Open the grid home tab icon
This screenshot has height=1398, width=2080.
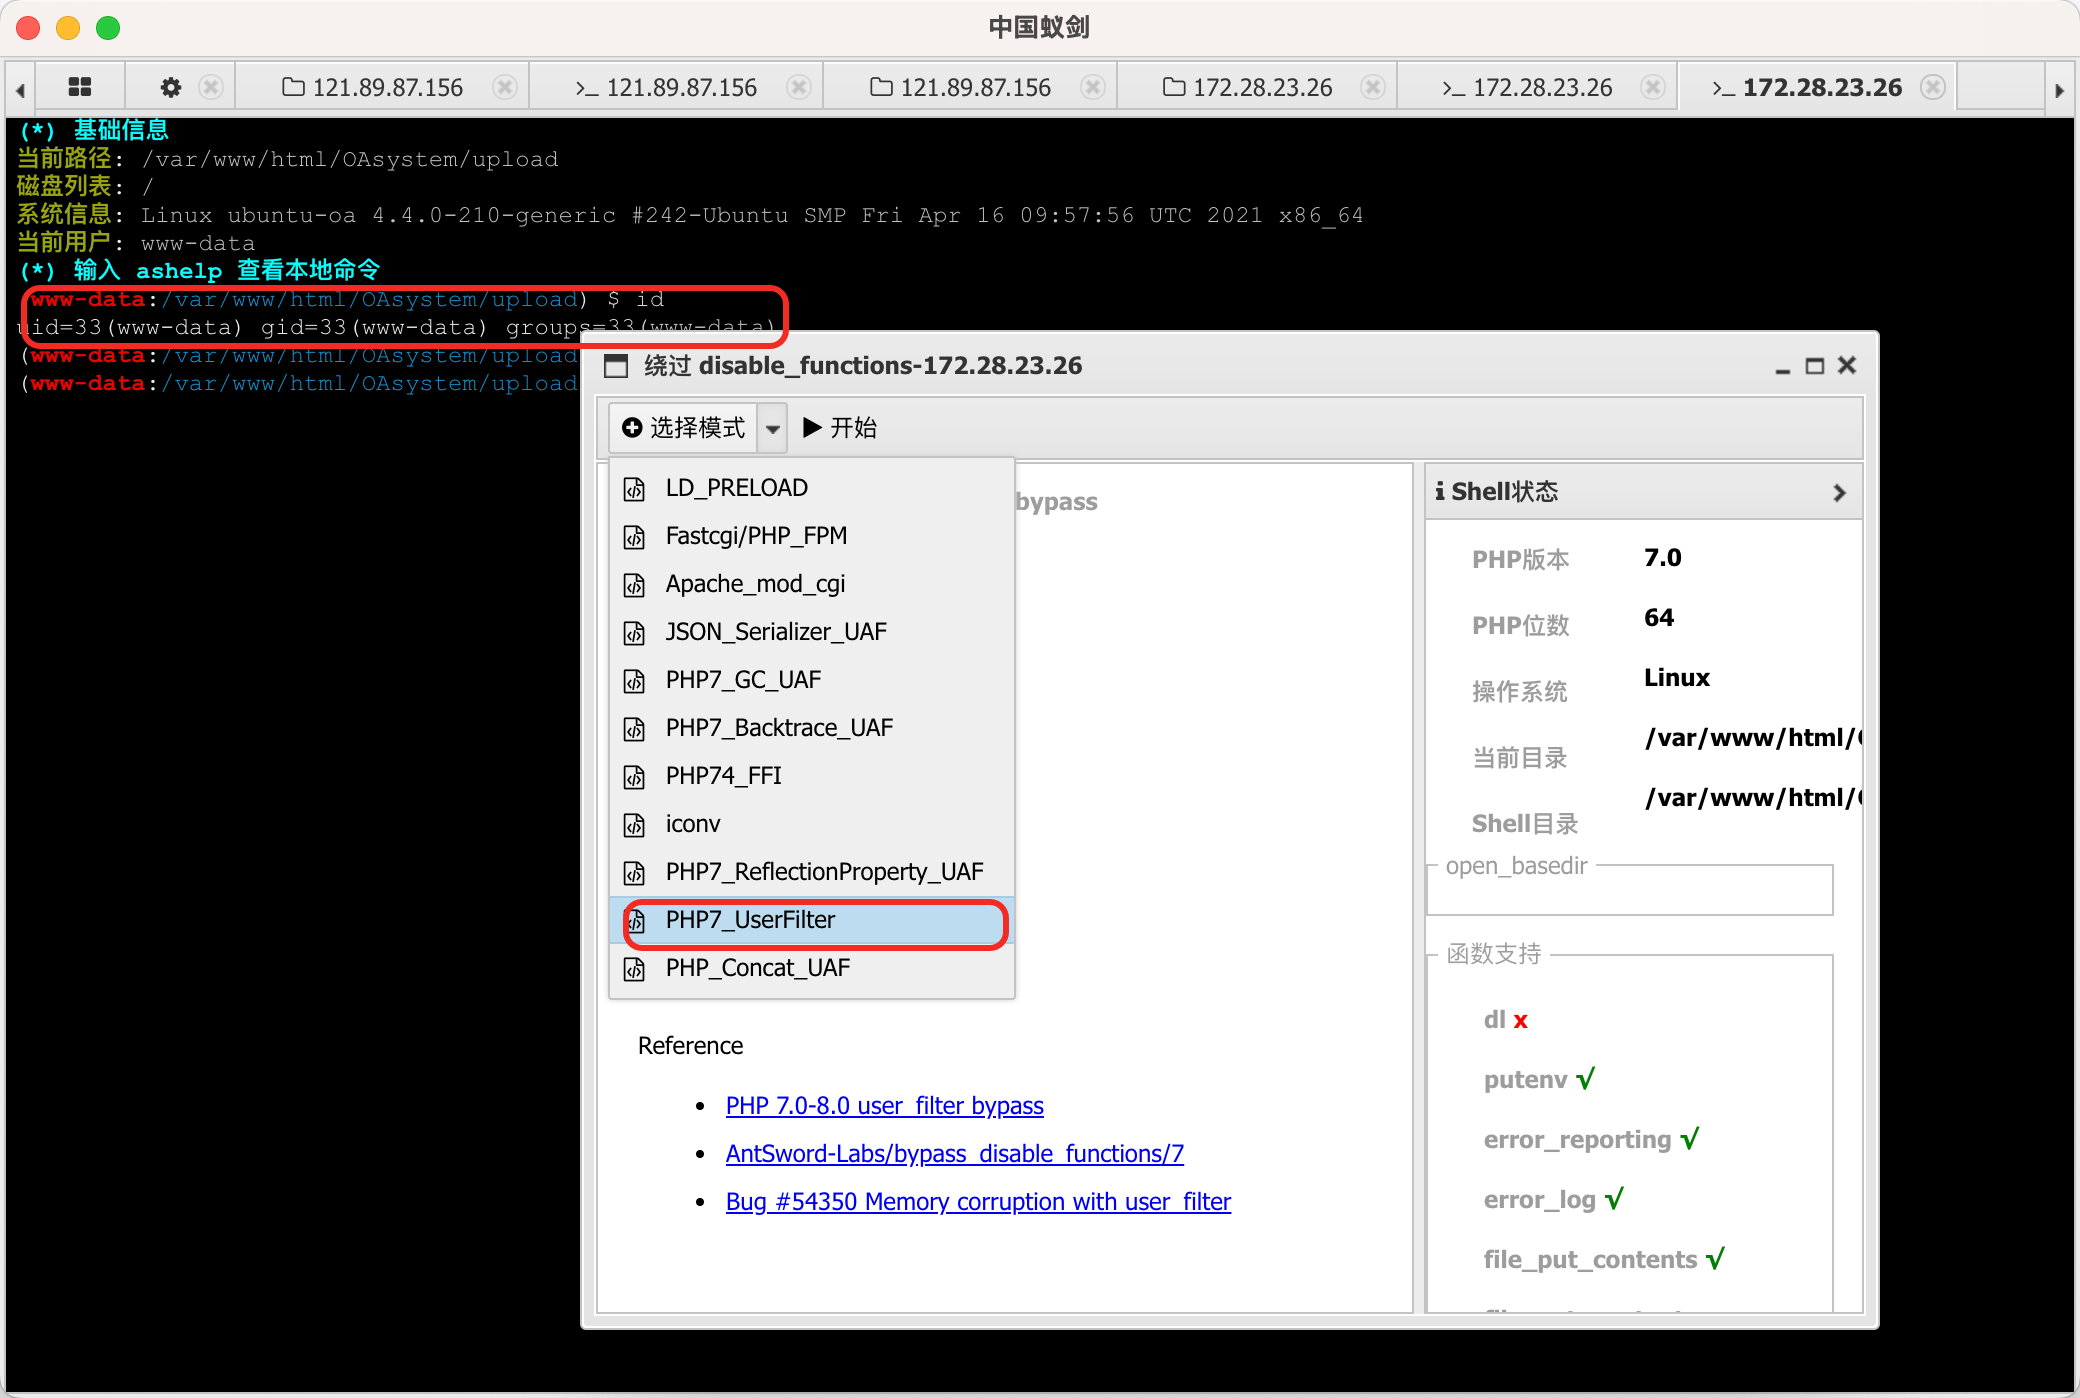(x=80, y=88)
